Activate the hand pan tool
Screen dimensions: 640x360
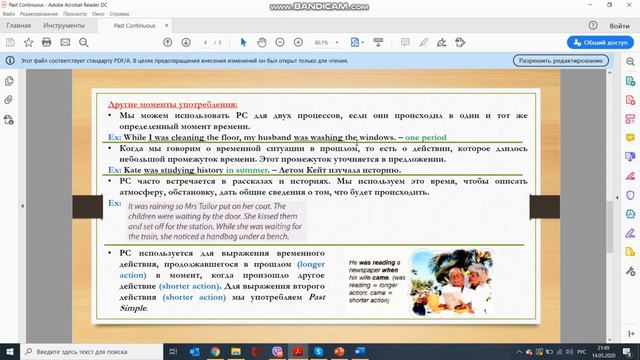point(262,42)
